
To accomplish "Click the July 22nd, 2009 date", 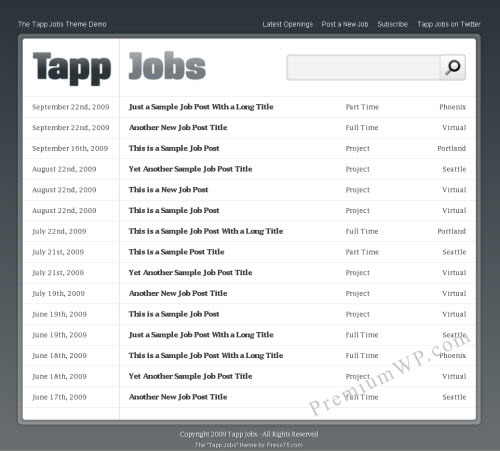I will tap(59, 231).
